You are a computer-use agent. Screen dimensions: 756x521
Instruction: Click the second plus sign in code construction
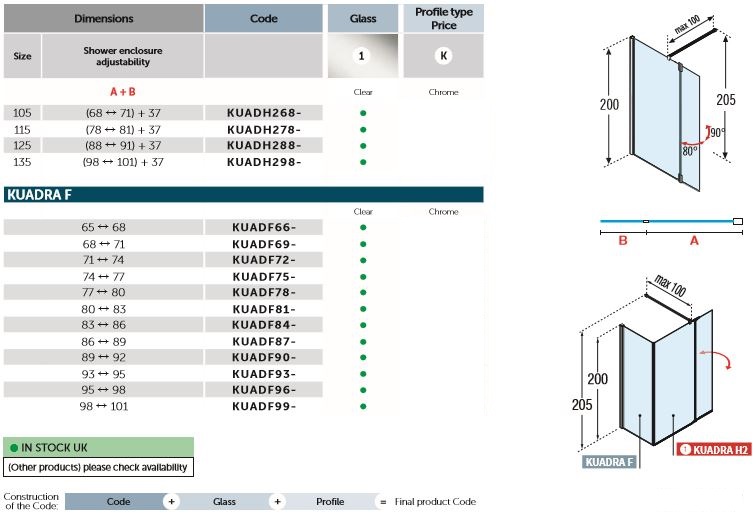point(277,502)
